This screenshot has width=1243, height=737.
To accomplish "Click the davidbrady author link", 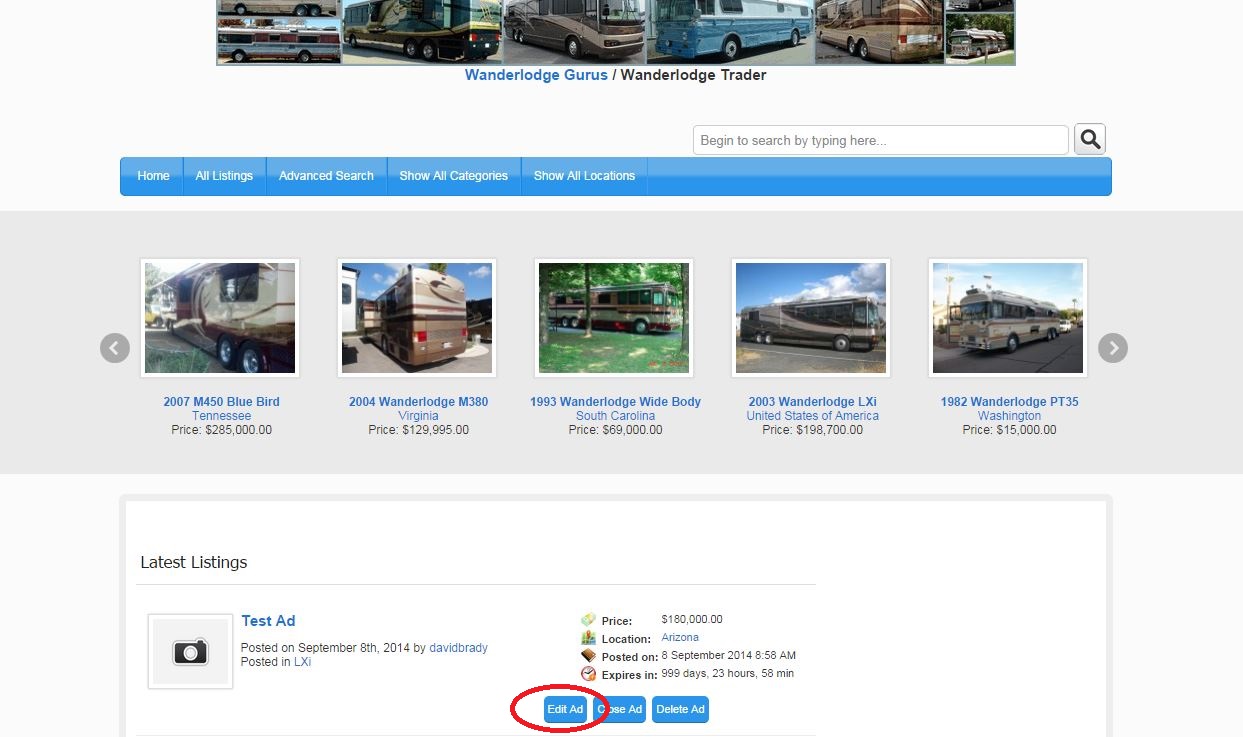I will pyautogui.click(x=458, y=648).
